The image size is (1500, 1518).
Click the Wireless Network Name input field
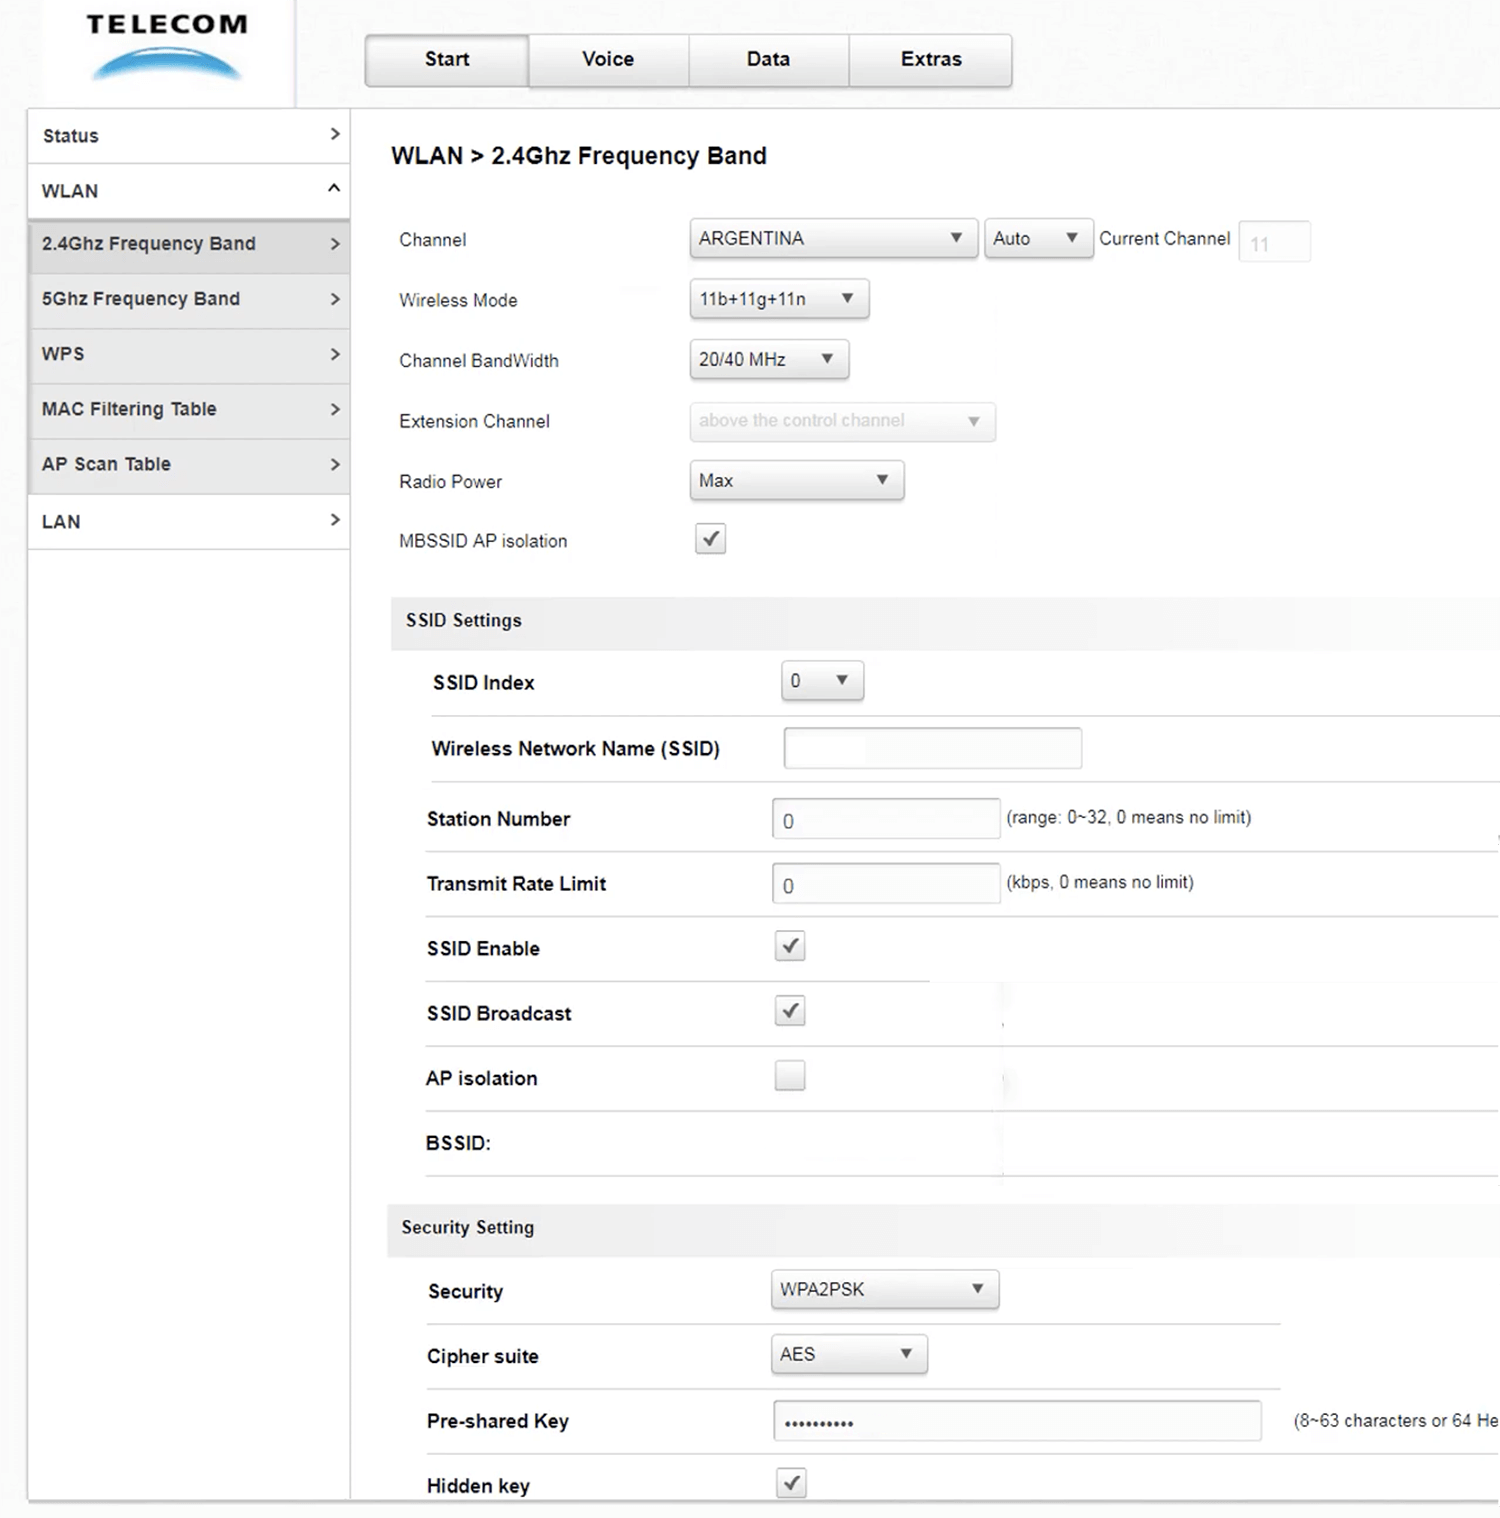pyautogui.click(x=932, y=748)
